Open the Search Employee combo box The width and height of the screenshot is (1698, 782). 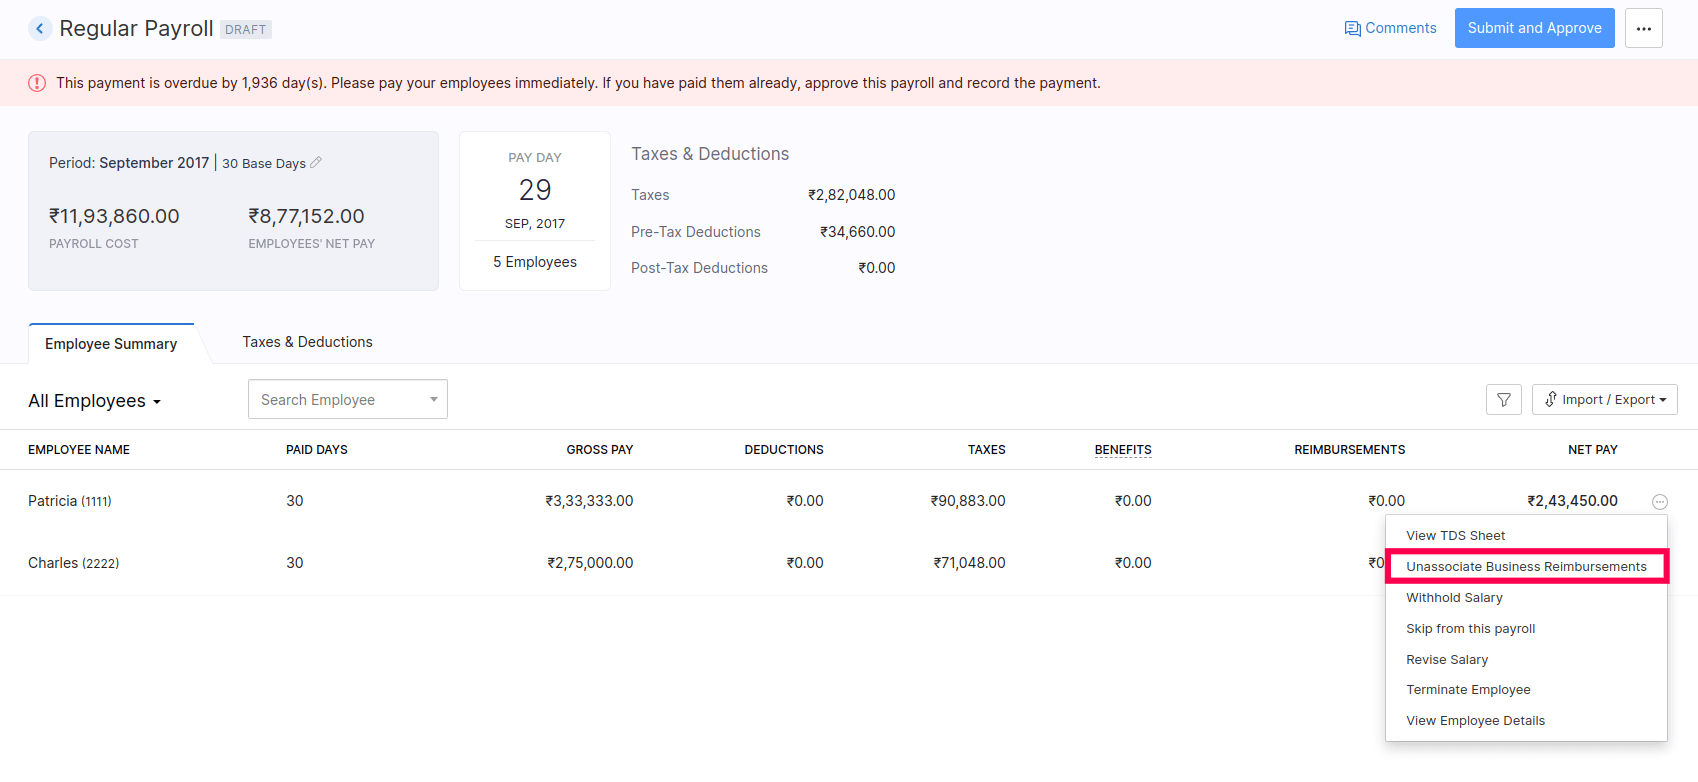[x=347, y=400]
